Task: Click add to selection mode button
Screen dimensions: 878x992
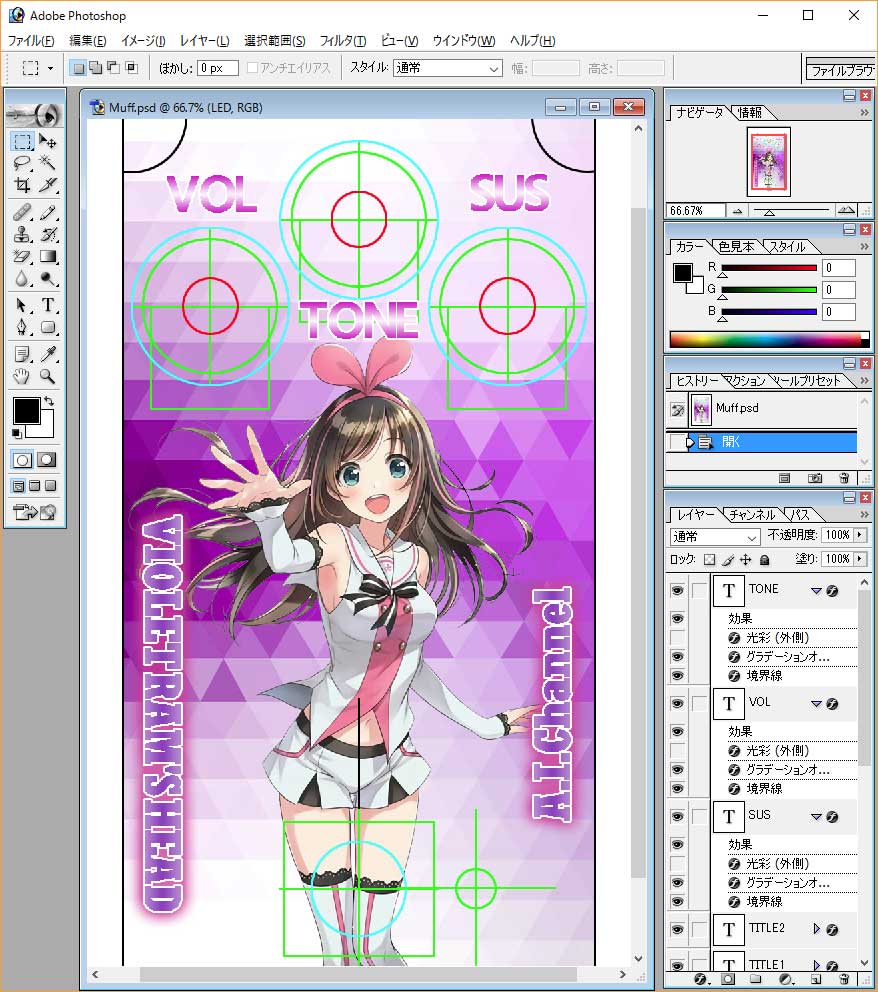Action: click(96, 68)
